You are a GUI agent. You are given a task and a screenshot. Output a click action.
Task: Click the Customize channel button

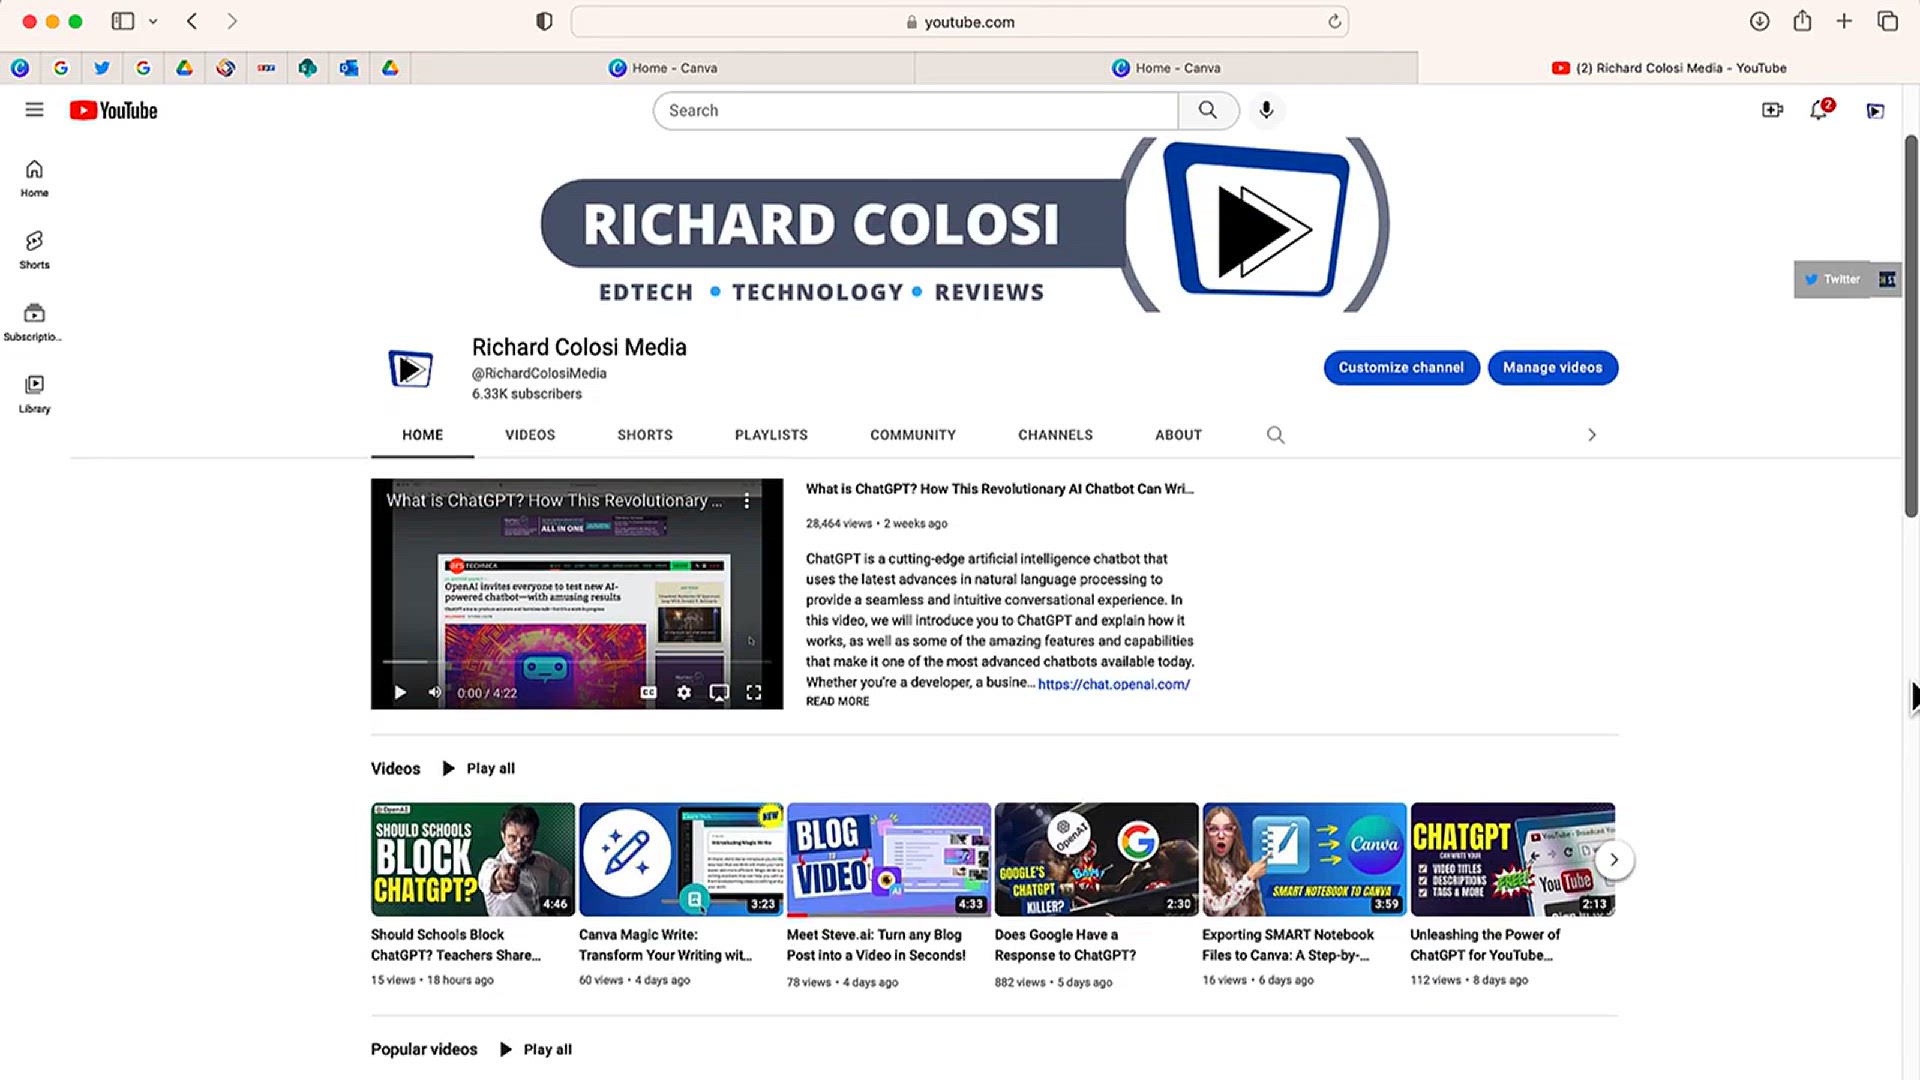coord(1401,367)
